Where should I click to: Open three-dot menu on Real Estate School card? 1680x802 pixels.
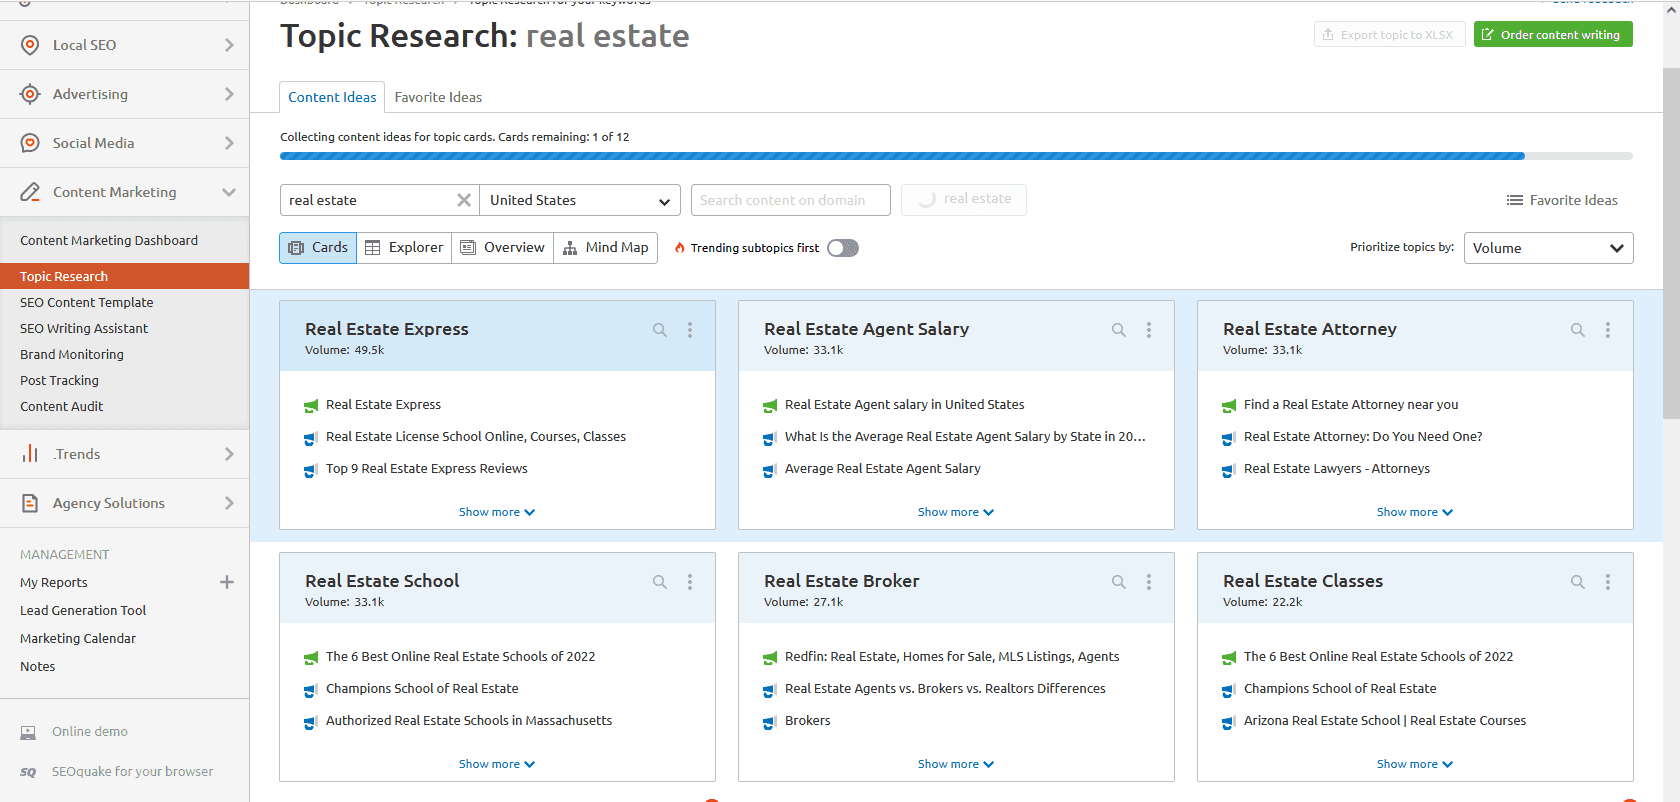pos(690,582)
